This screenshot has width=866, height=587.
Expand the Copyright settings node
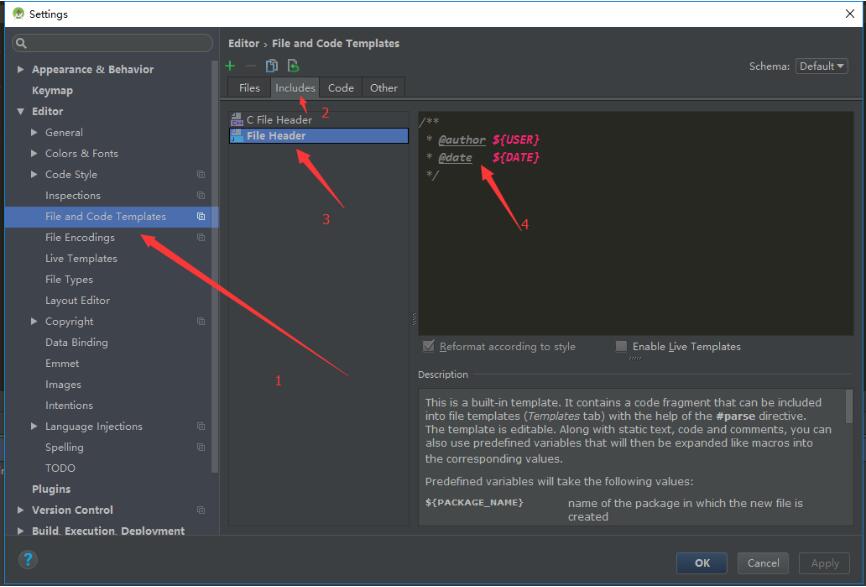pos(32,321)
